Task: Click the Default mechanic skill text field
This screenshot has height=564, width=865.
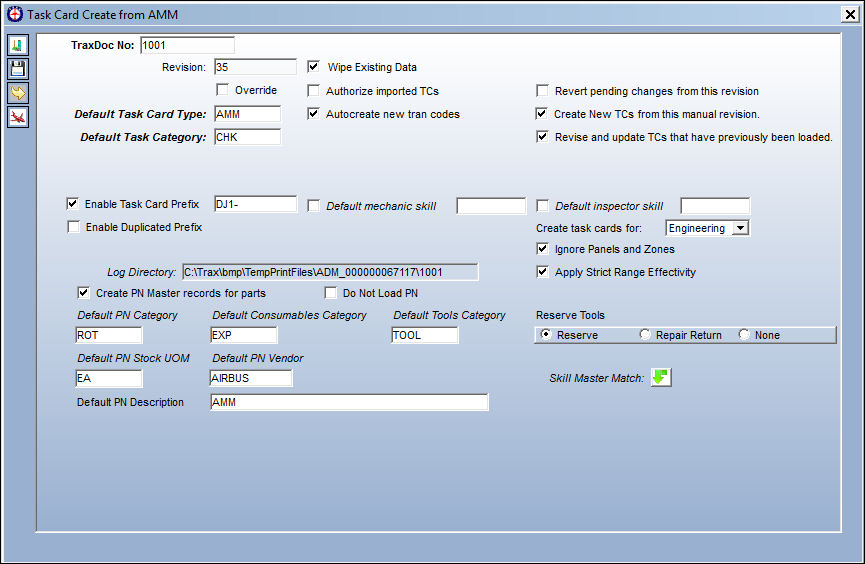Action: point(491,206)
